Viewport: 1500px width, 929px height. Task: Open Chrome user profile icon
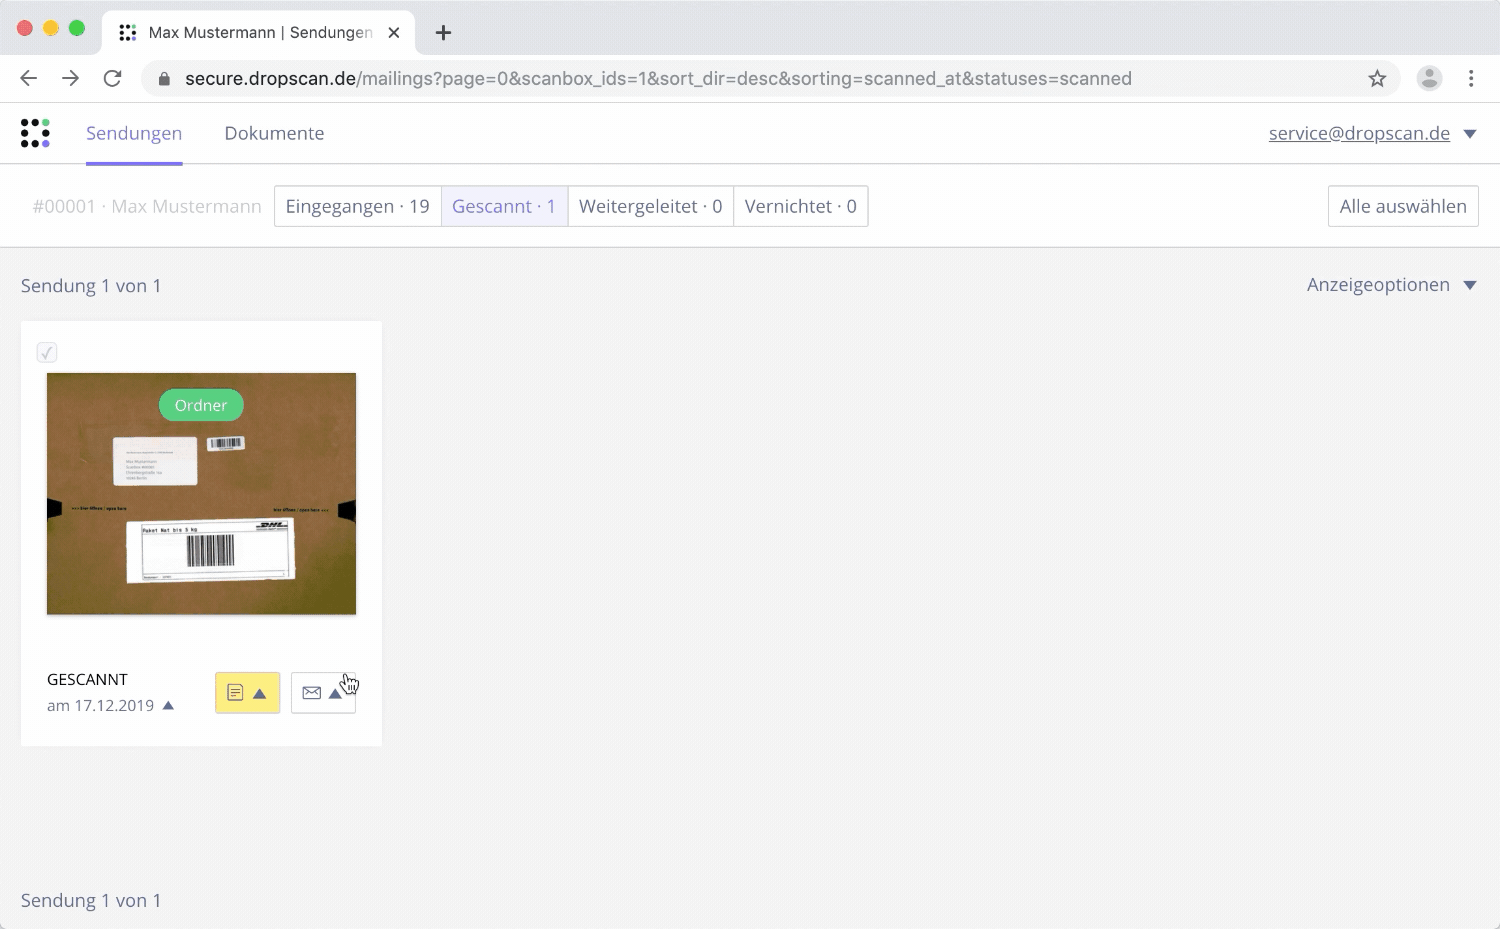point(1429,79)
